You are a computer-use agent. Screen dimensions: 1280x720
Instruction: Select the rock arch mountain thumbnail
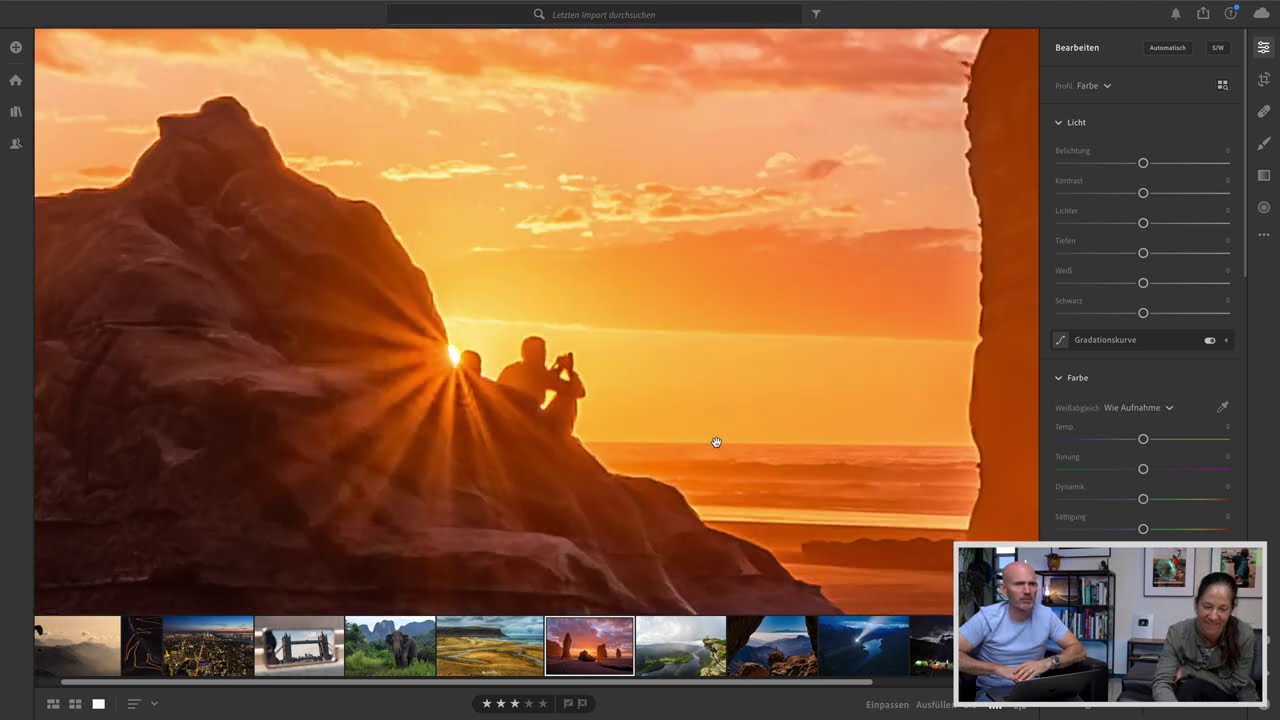point(772,646)
